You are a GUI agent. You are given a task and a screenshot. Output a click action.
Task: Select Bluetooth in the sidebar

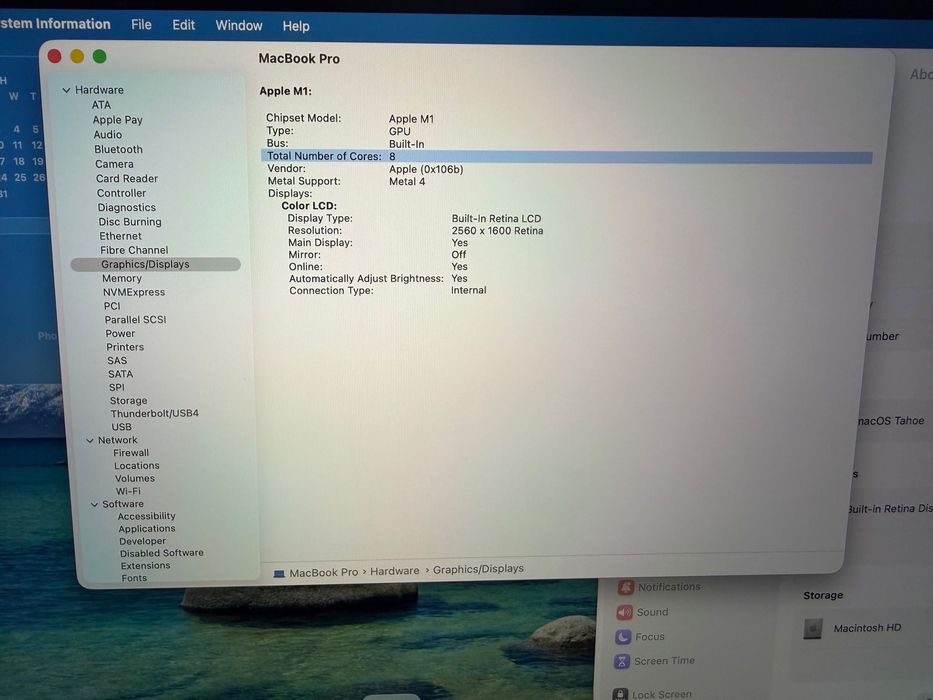click(118, 149)
